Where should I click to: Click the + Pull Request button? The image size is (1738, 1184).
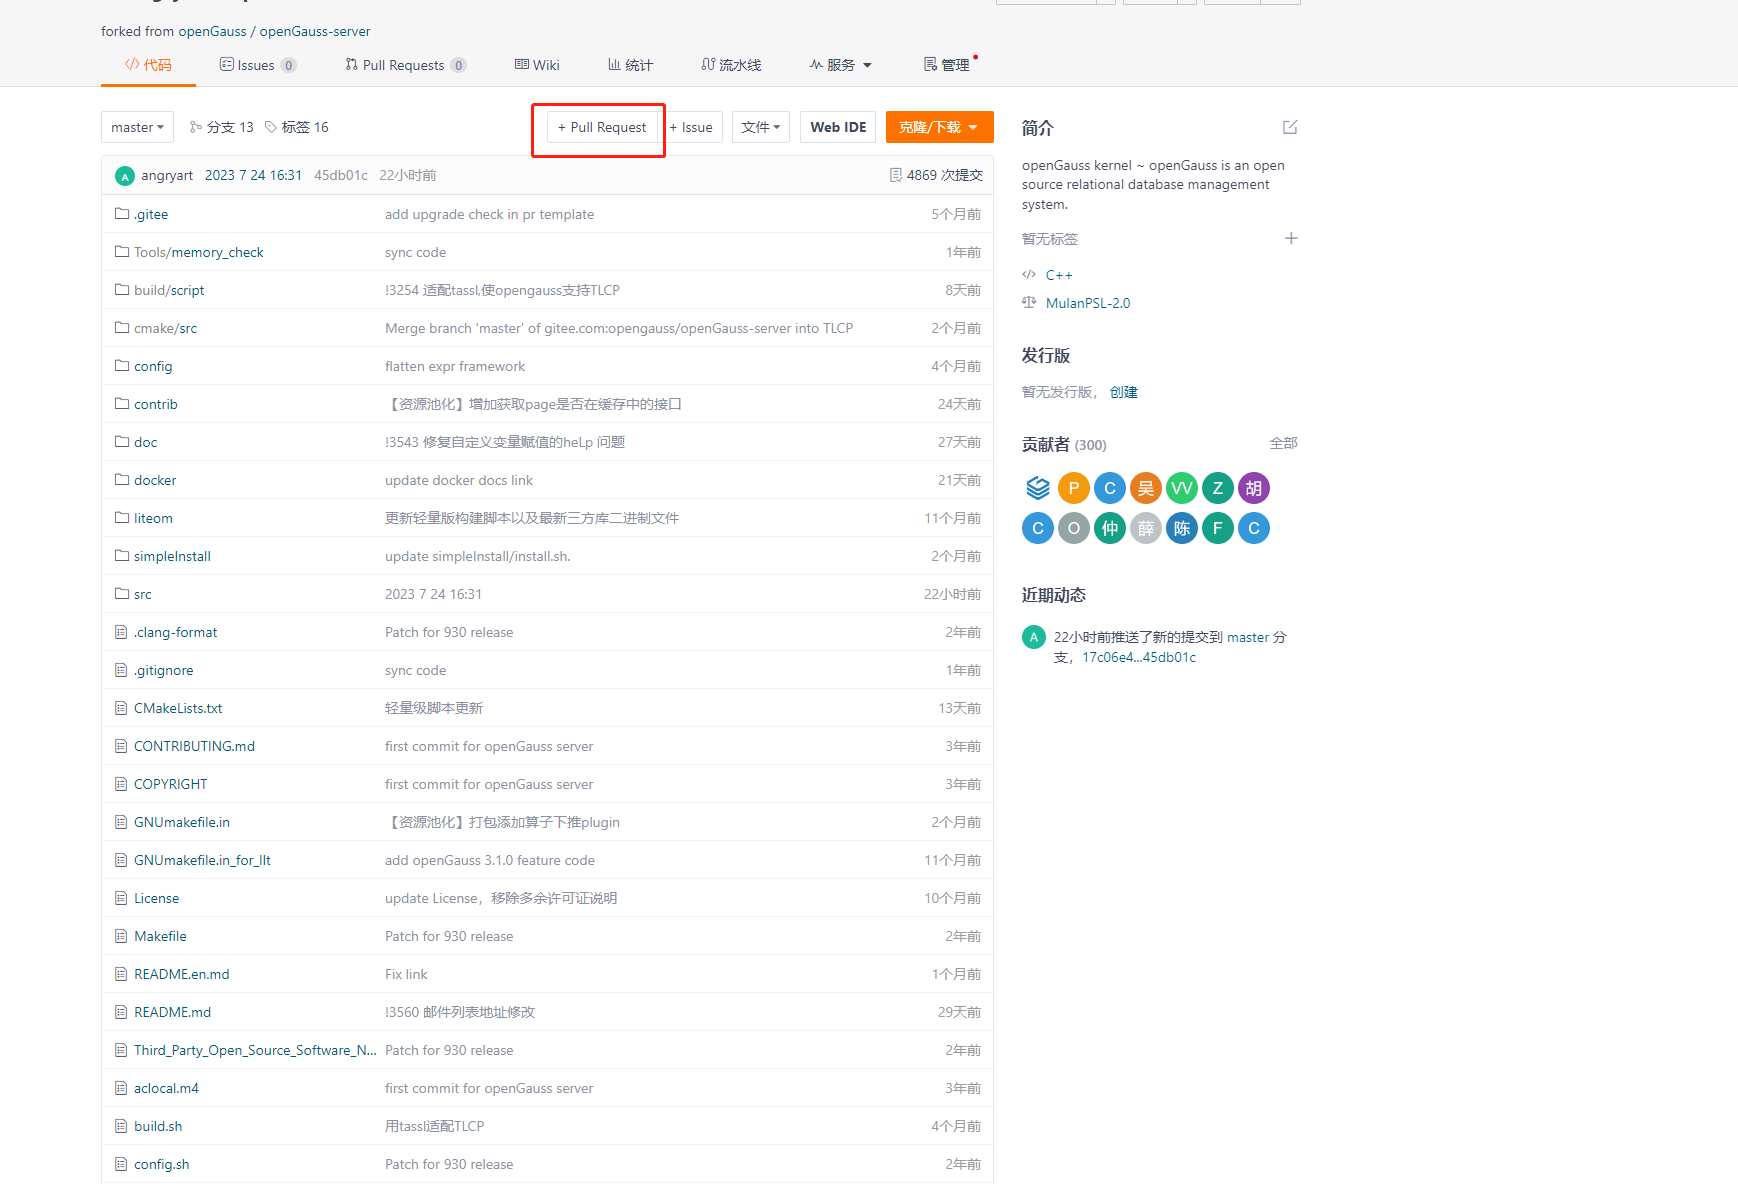pos(602,127)
